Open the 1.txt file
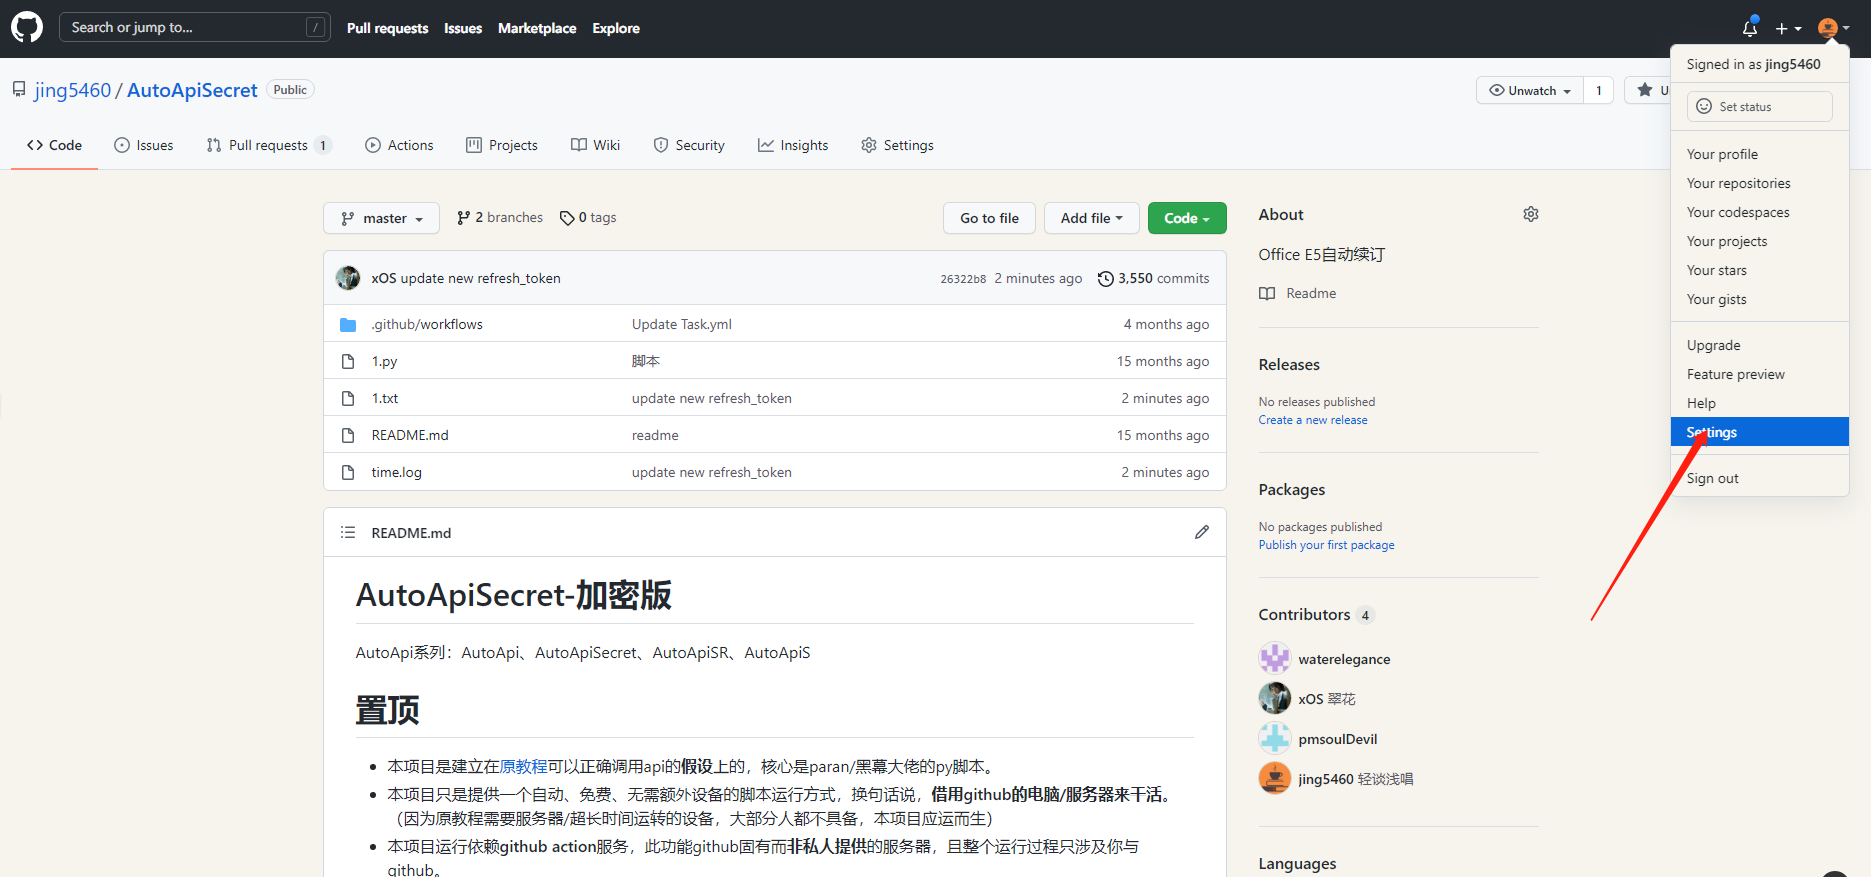 (x=385, y=398)
